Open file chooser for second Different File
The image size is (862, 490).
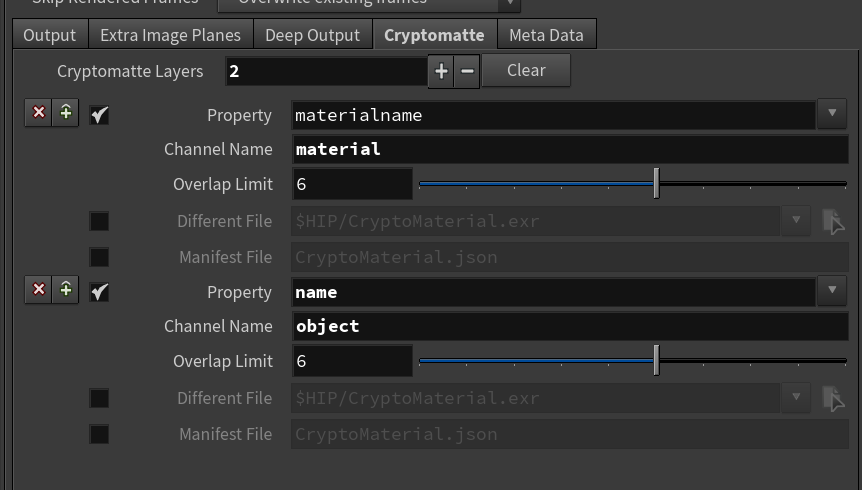point(833,399)
